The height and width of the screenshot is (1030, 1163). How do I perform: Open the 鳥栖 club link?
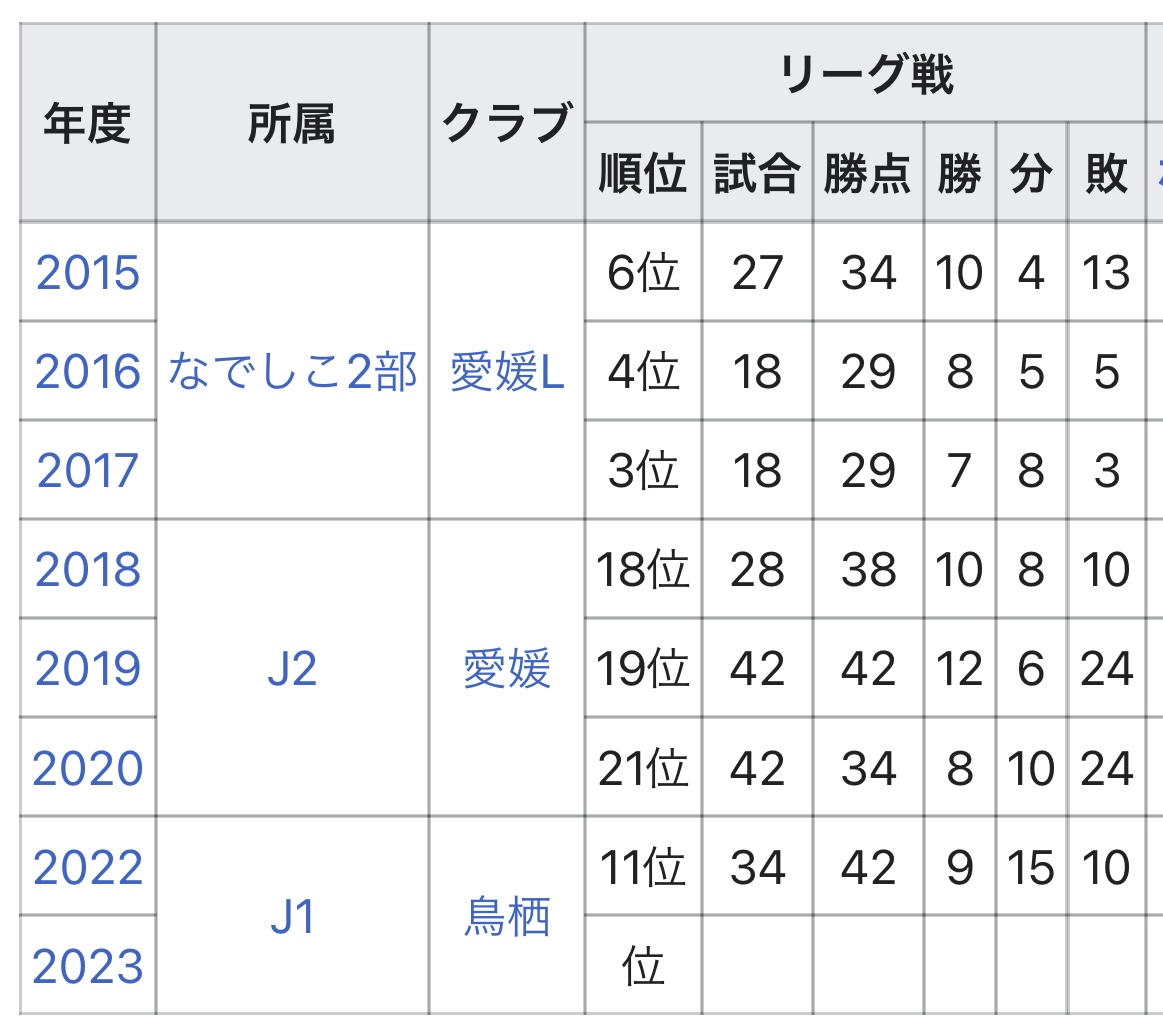coord(507,917)
